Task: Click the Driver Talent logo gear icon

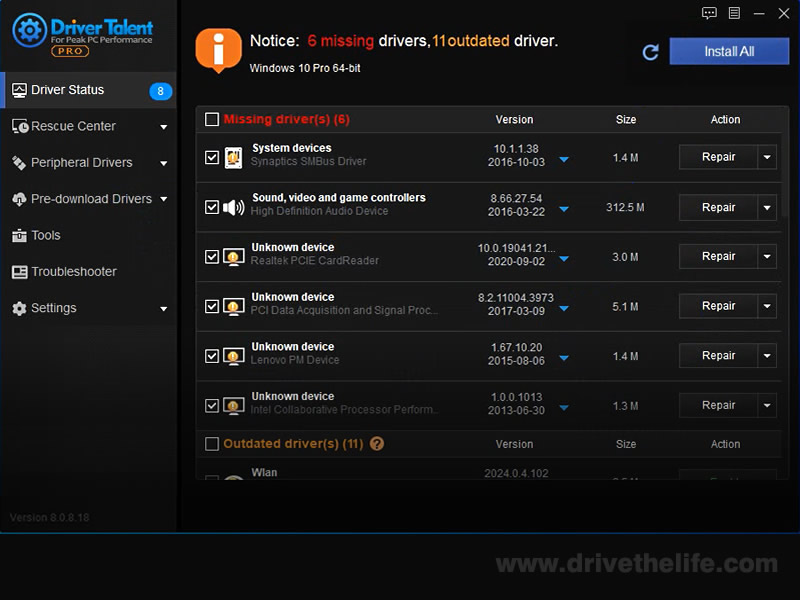Action: tap(30, 31)
